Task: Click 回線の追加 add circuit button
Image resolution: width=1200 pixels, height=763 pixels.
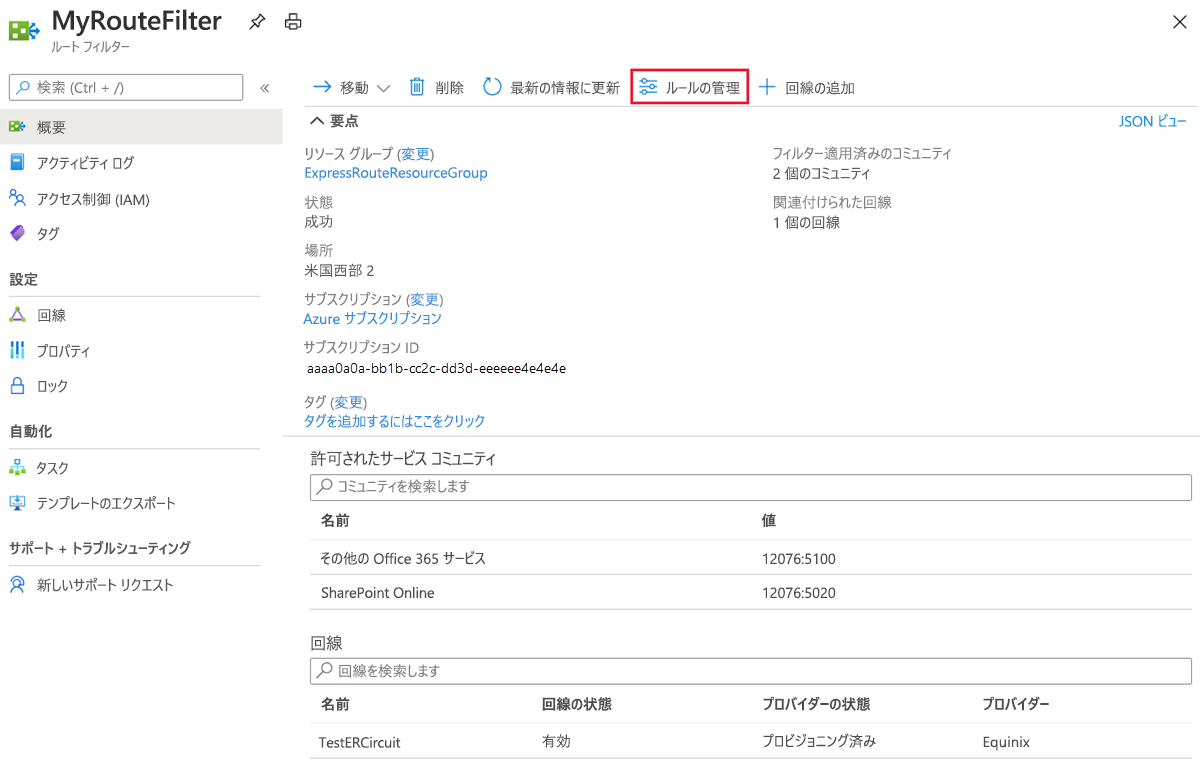Action: pyautogui.click(x=807, y=87)
